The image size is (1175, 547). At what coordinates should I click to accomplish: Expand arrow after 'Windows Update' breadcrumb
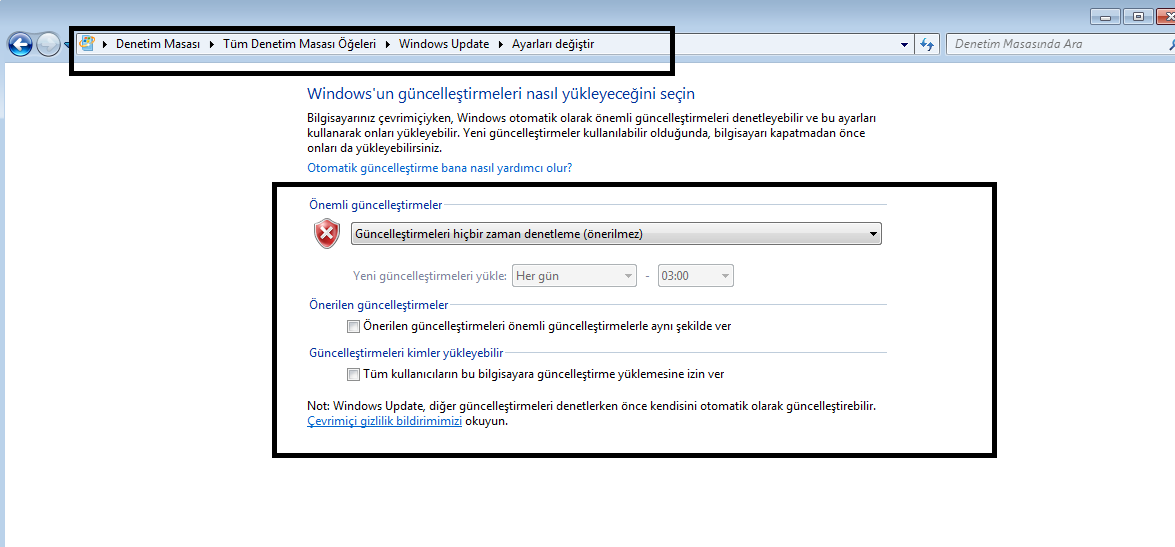coord(501,44)
